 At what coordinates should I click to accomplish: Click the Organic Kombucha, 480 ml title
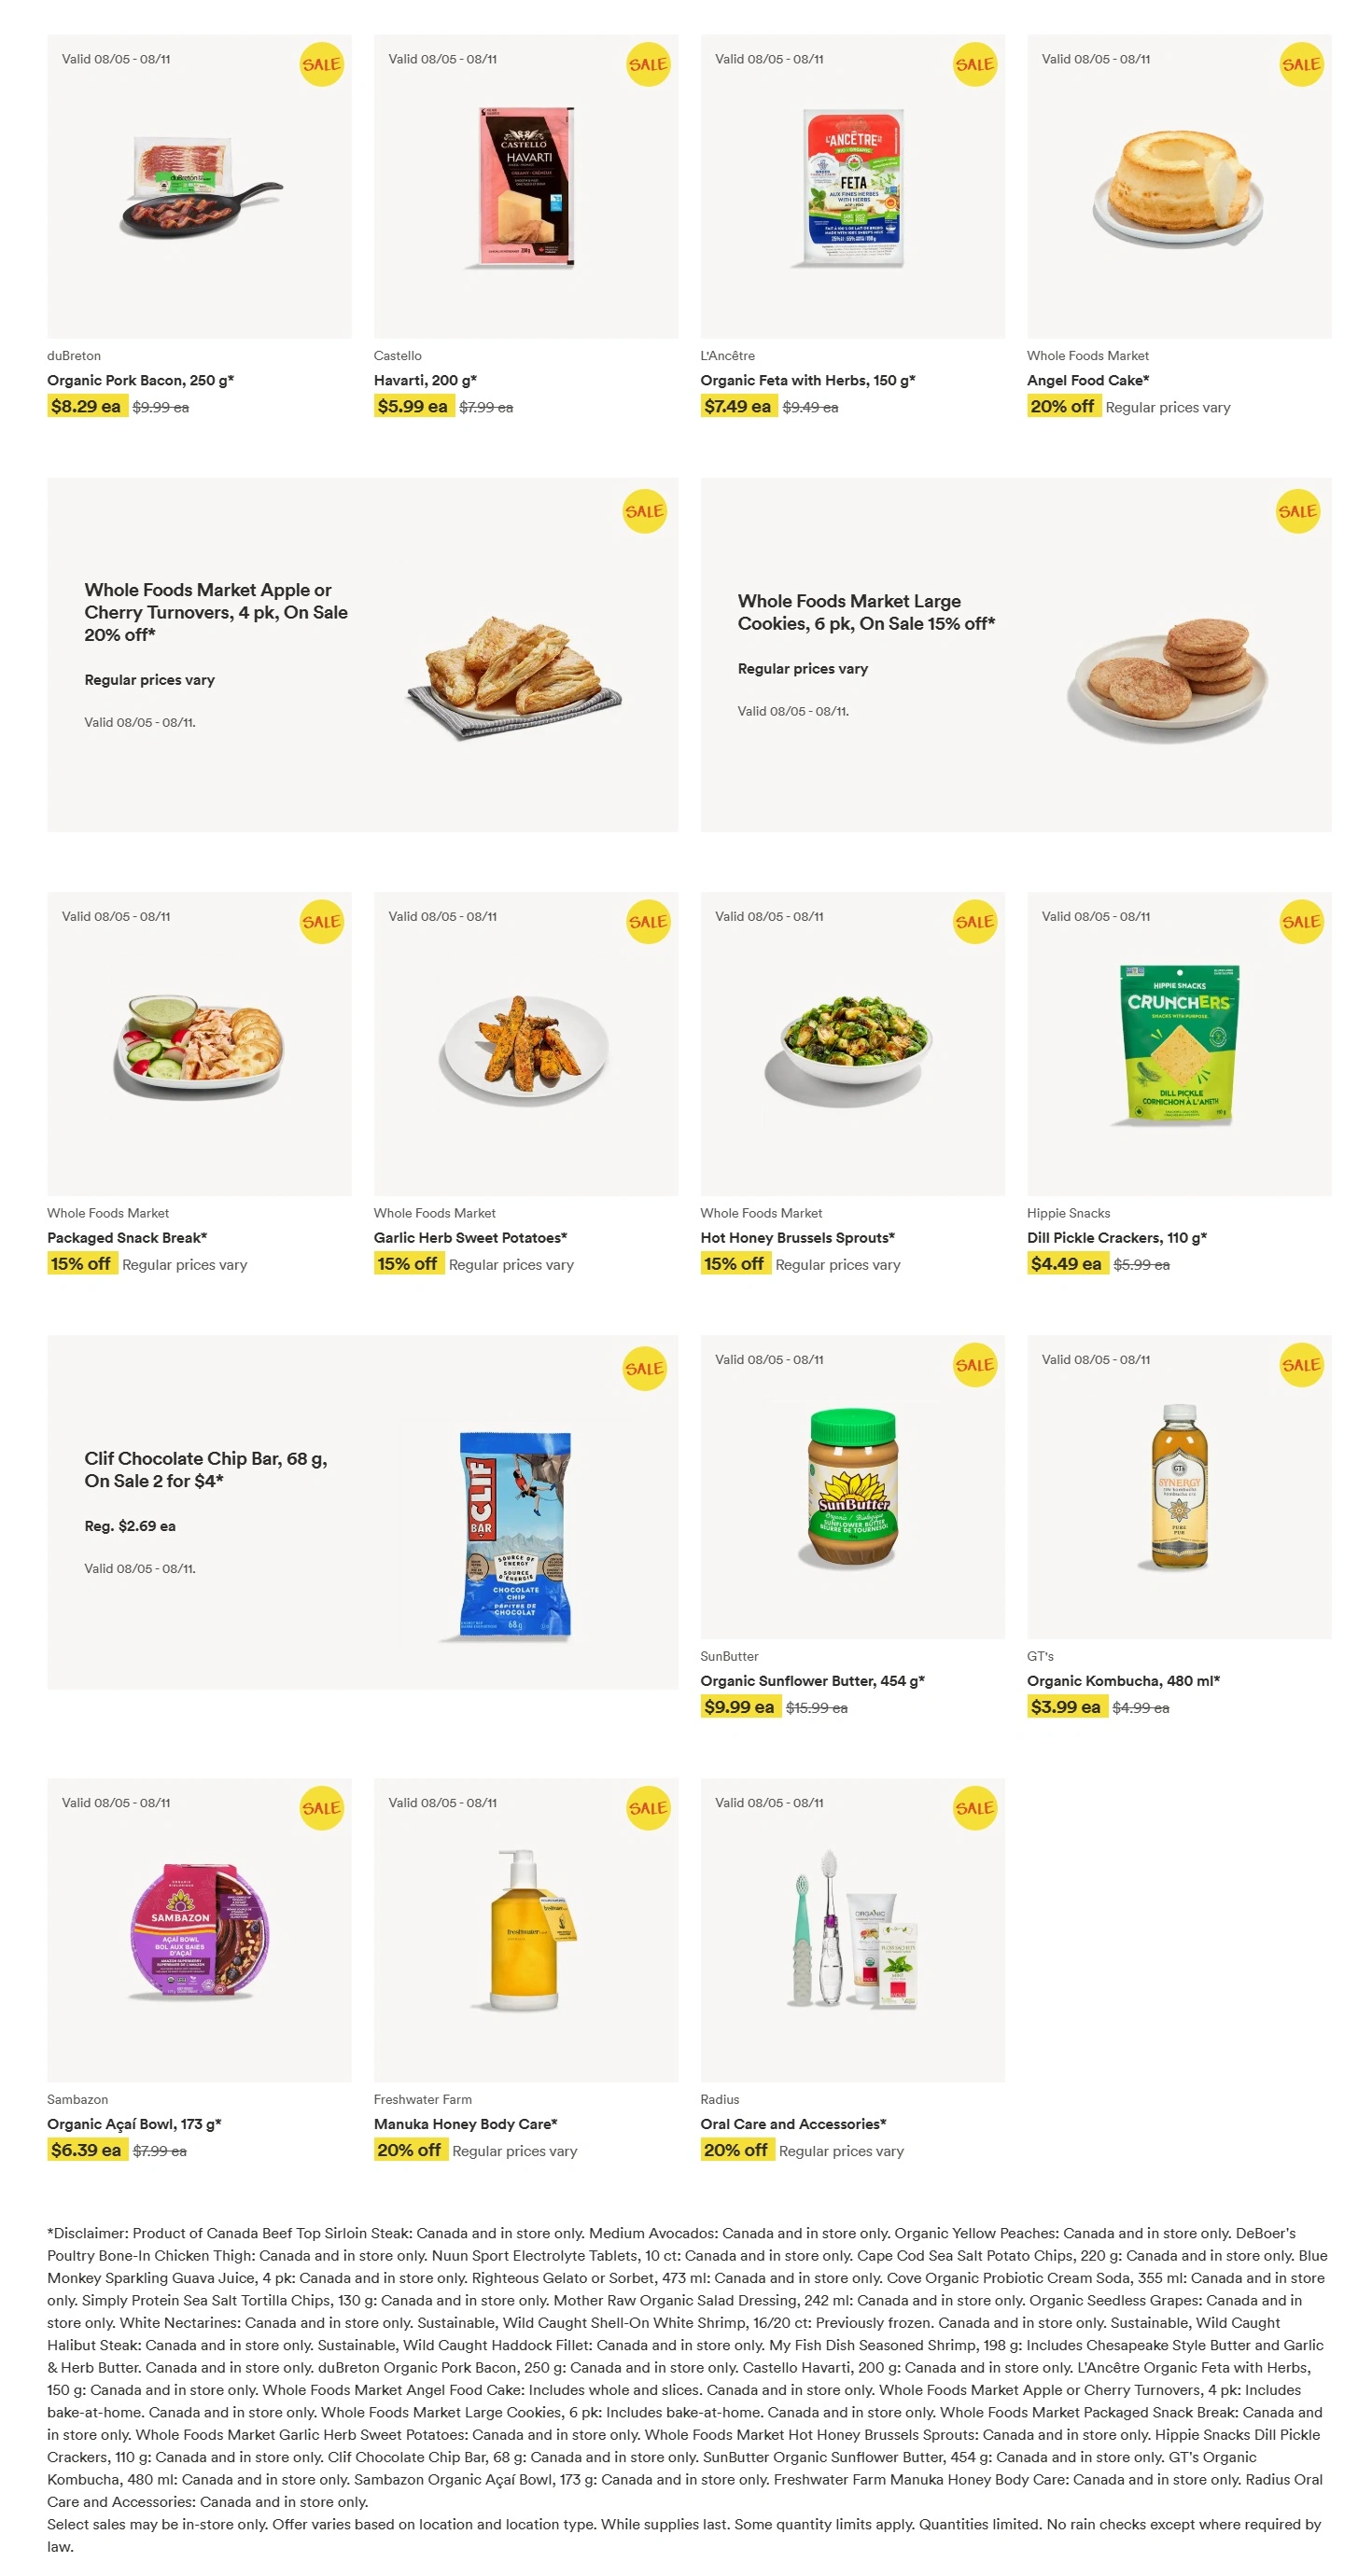click(1123, 1680)
